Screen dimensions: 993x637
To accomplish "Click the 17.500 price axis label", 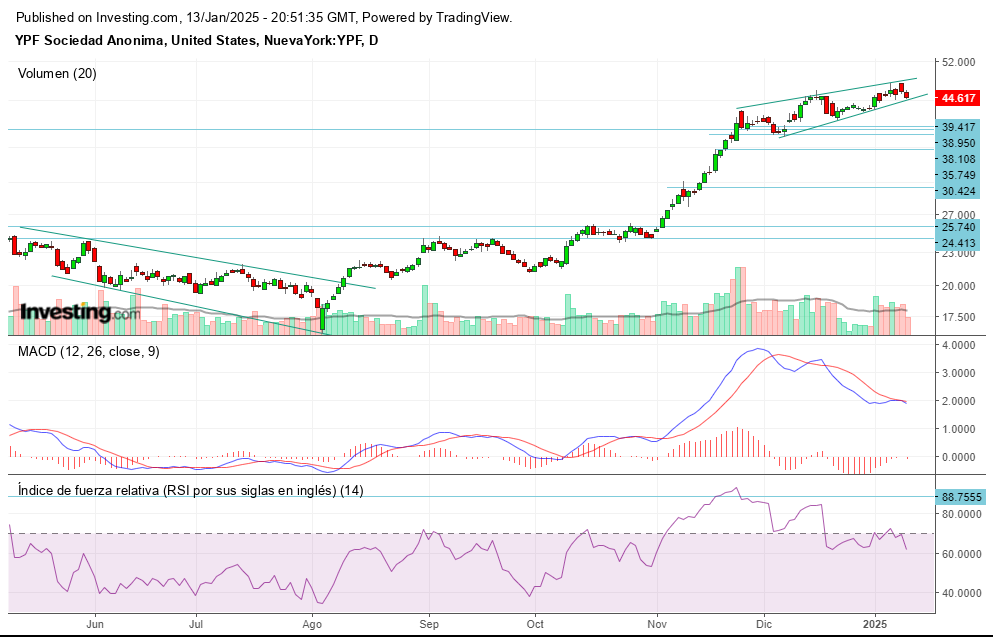I will [958, 317].
